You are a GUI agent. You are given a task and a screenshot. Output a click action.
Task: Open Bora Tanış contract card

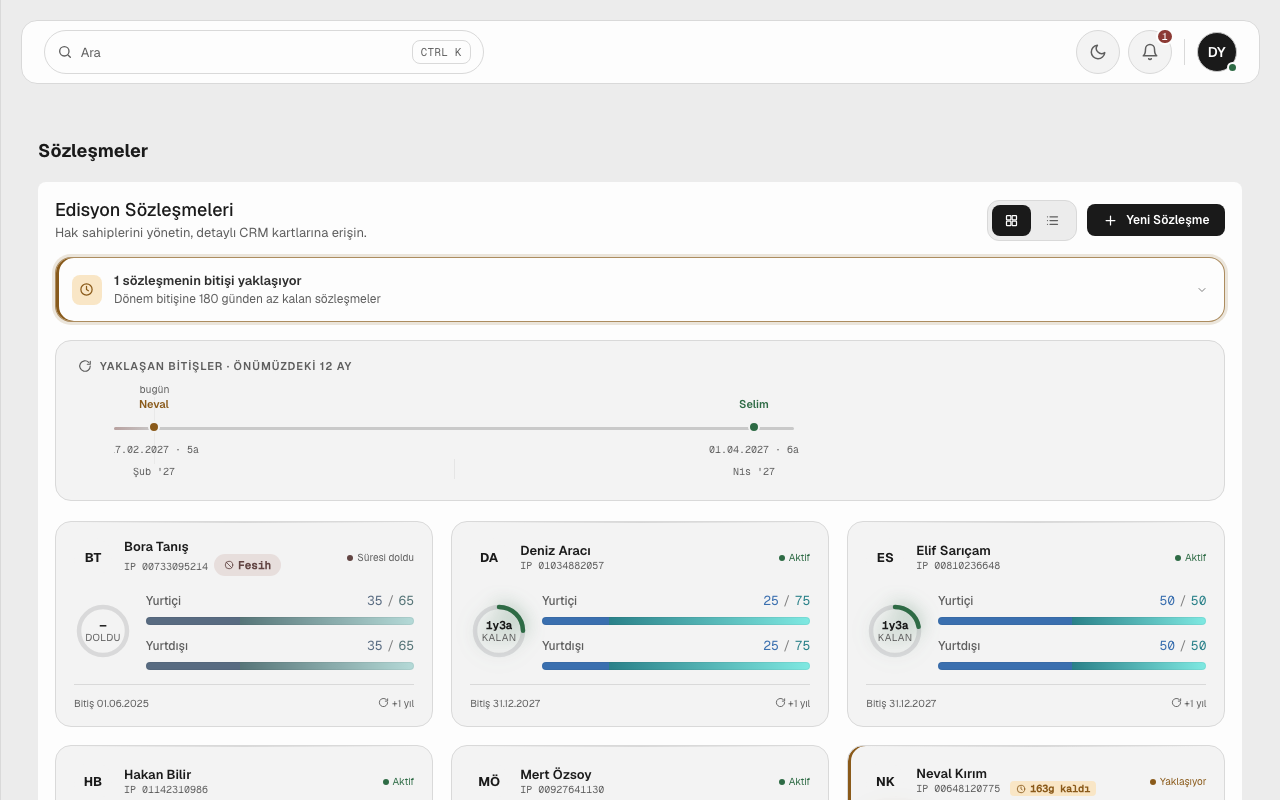point(244,624)
